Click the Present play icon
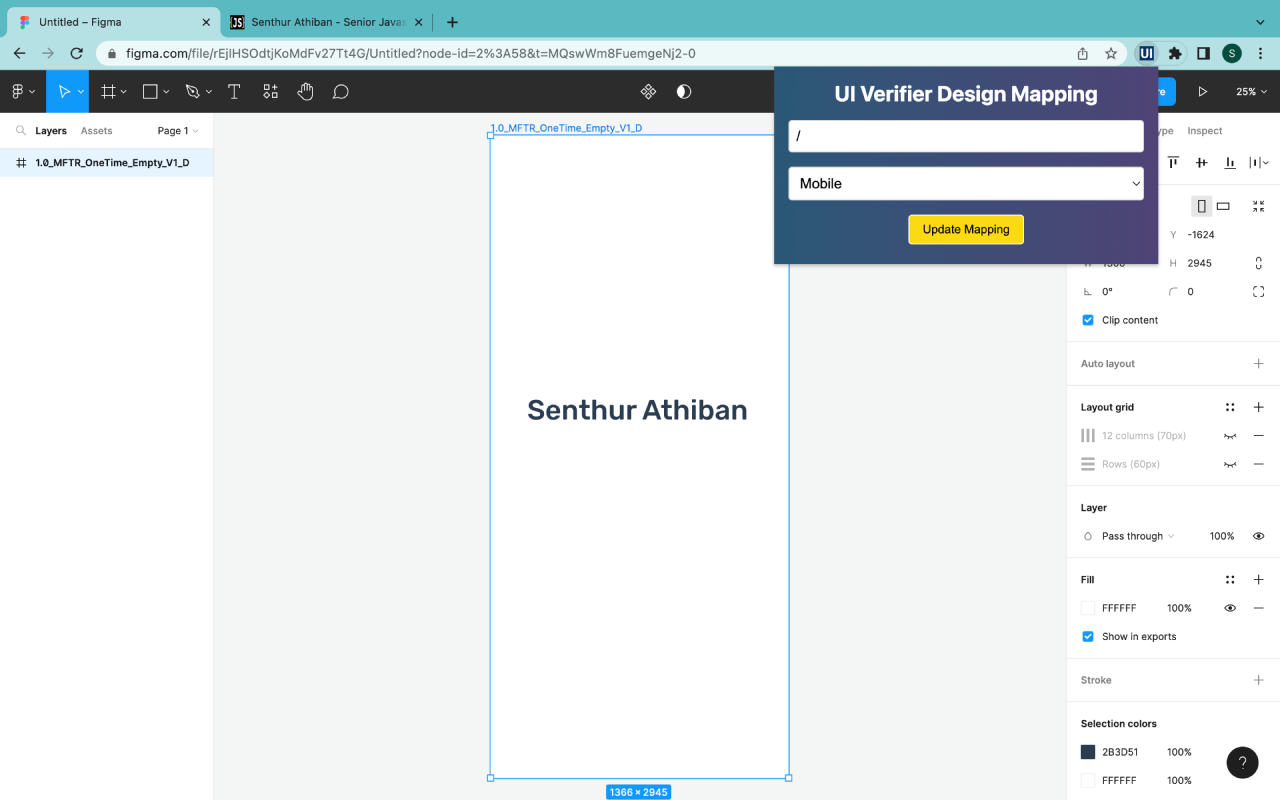The image size is (1280, 800). (x=1203, y=92)
